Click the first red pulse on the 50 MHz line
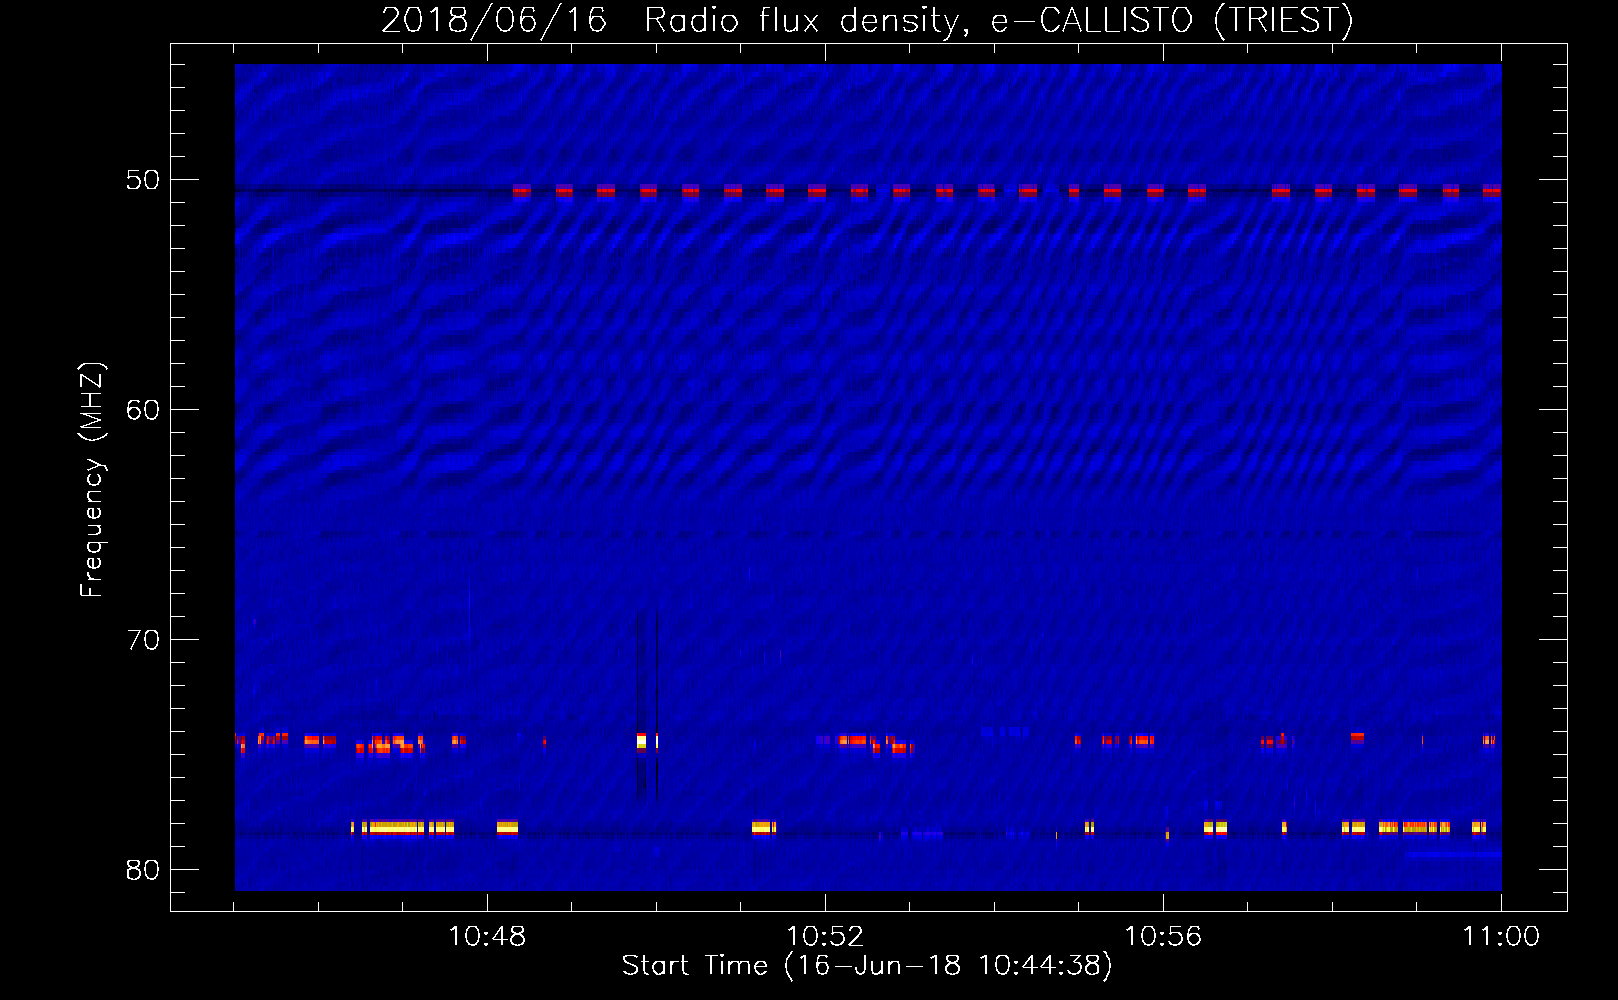The width and height of the screenshot is (1618, 1000). 521,191
